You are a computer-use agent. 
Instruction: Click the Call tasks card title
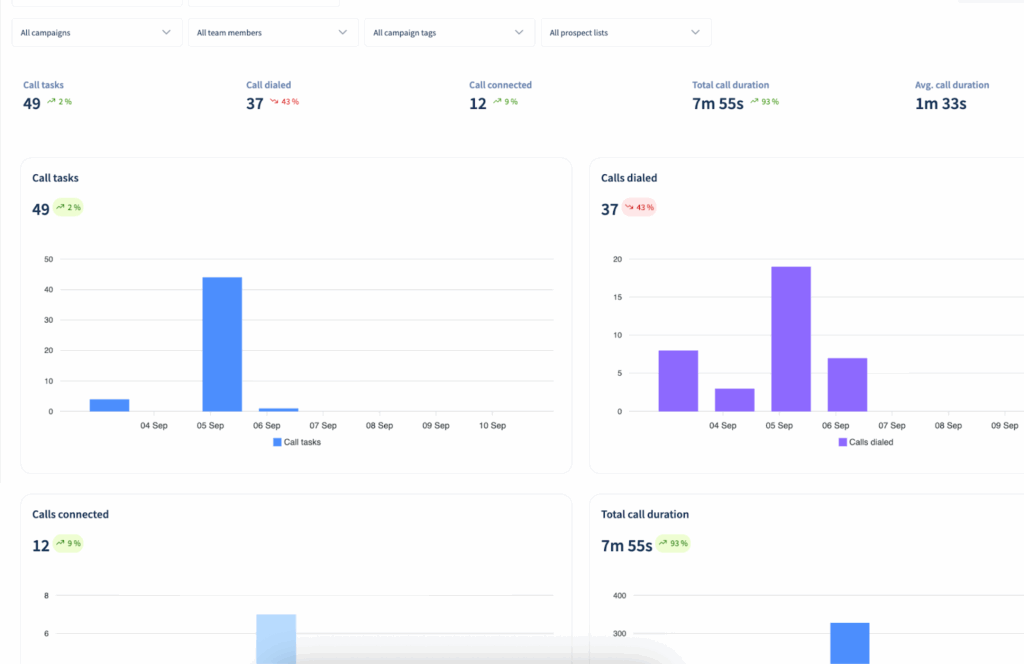point(55,178)
